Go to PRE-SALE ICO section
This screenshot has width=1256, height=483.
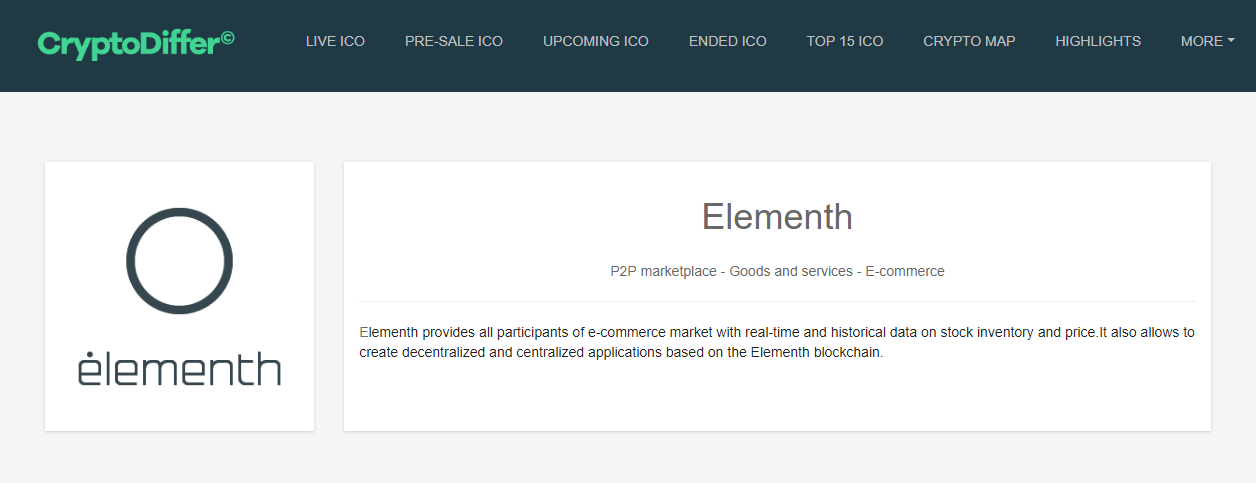coord(454,41)
